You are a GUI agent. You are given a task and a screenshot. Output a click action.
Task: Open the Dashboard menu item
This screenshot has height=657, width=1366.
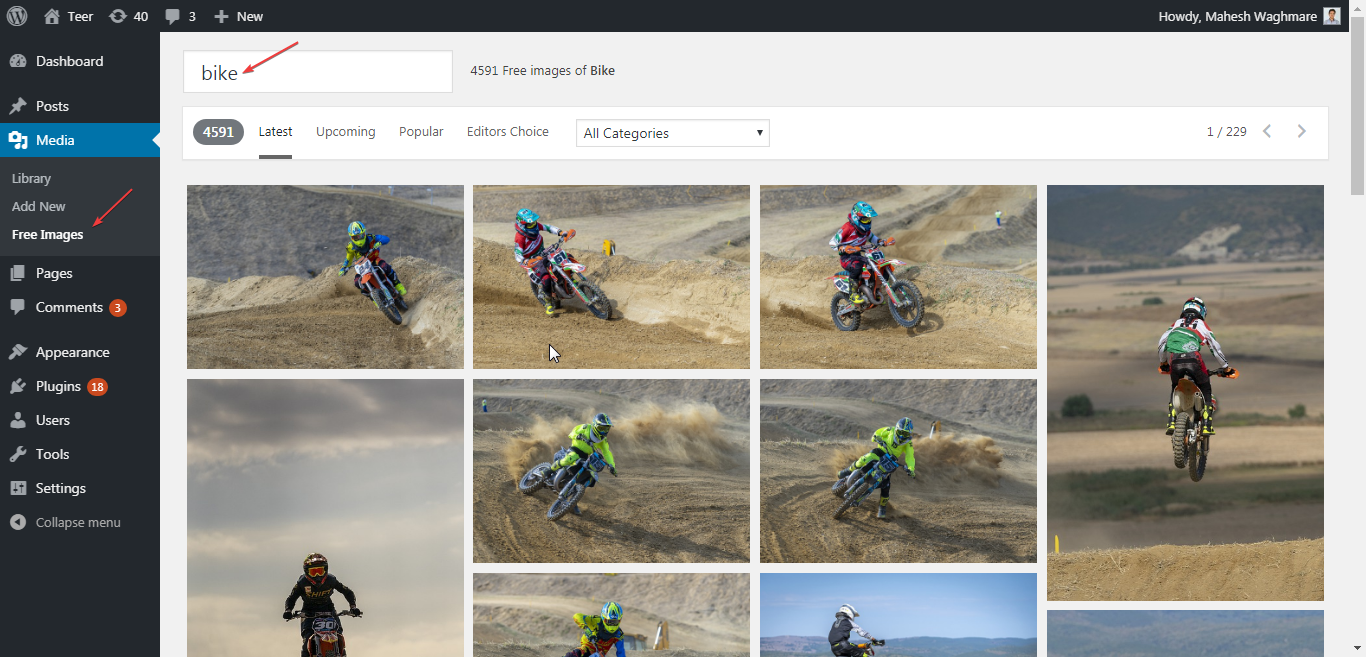[x=70, y=61]
